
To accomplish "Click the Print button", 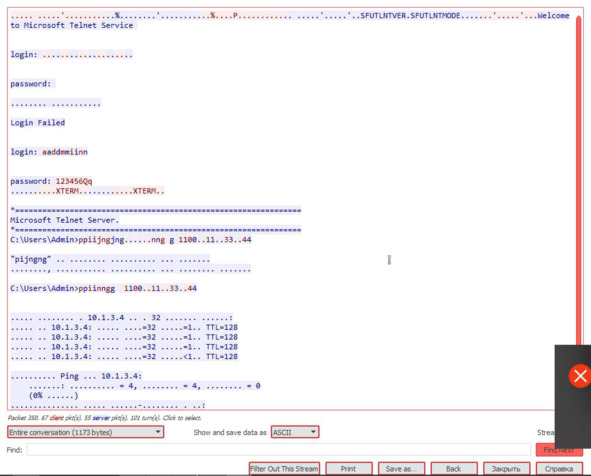I will coord(349,469).
